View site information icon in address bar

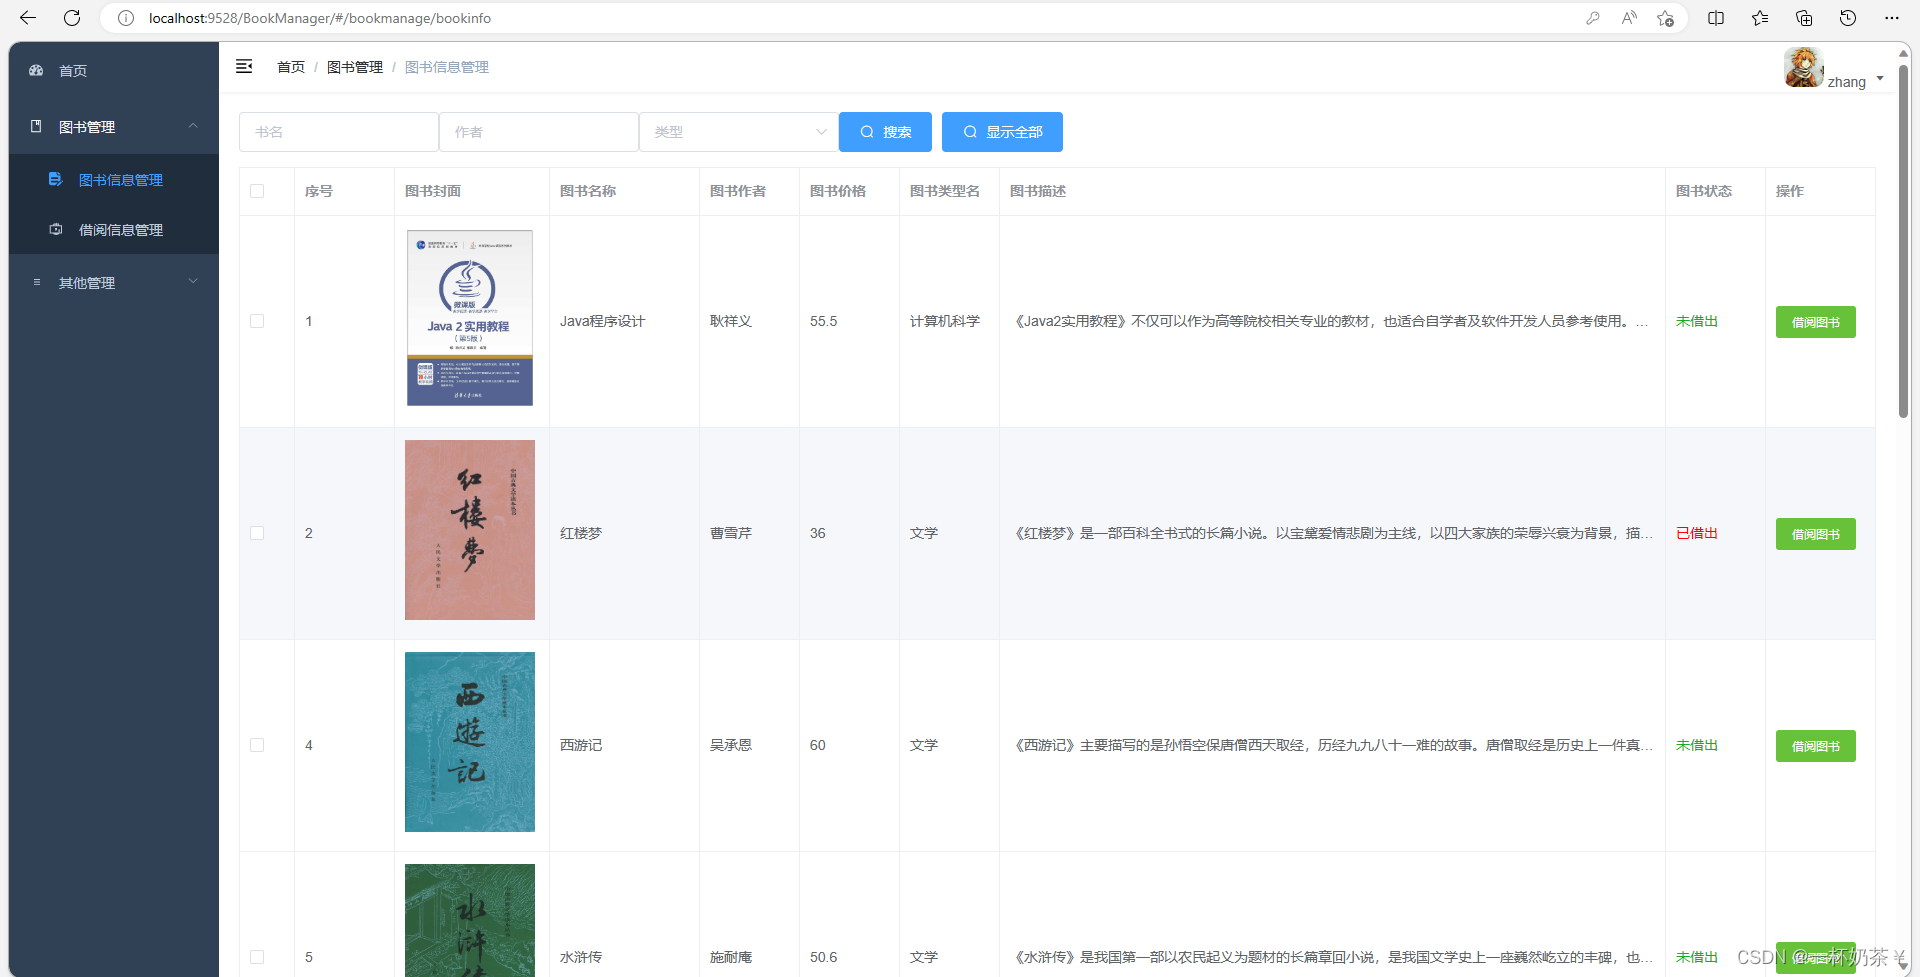(126, 18)
